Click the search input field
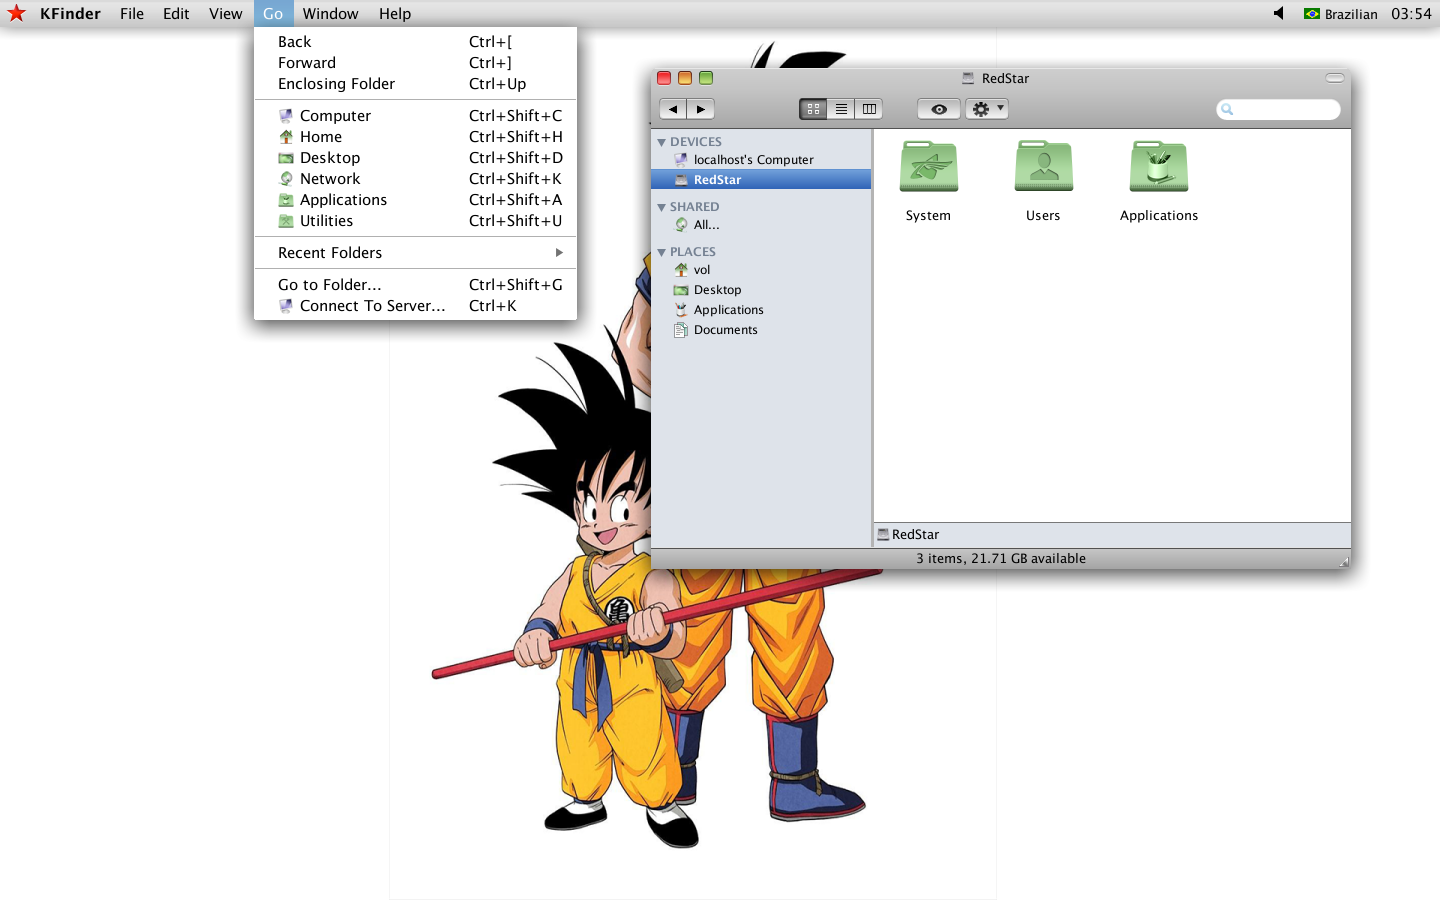1440x900 pixels. (1278, 109)
